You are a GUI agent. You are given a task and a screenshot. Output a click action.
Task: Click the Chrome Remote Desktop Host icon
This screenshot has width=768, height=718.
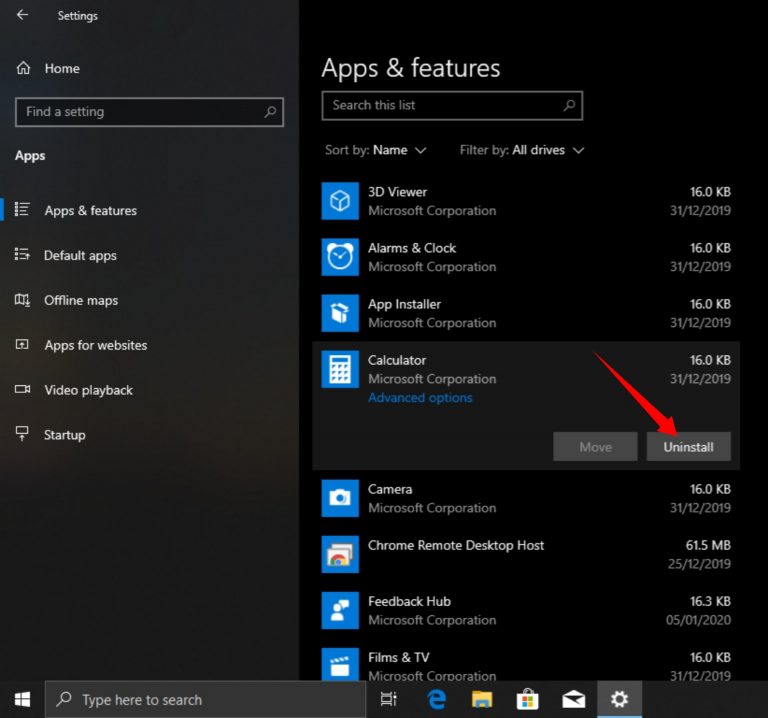[340, 554]
